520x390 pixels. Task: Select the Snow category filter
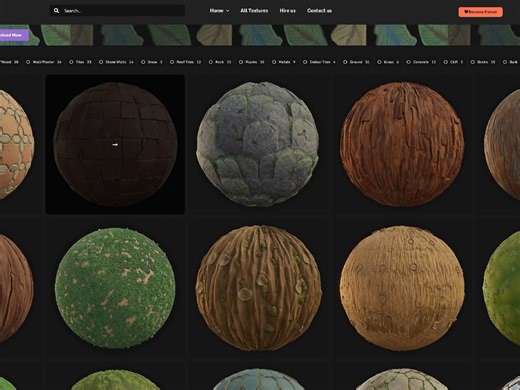click(x=152, y=62)
